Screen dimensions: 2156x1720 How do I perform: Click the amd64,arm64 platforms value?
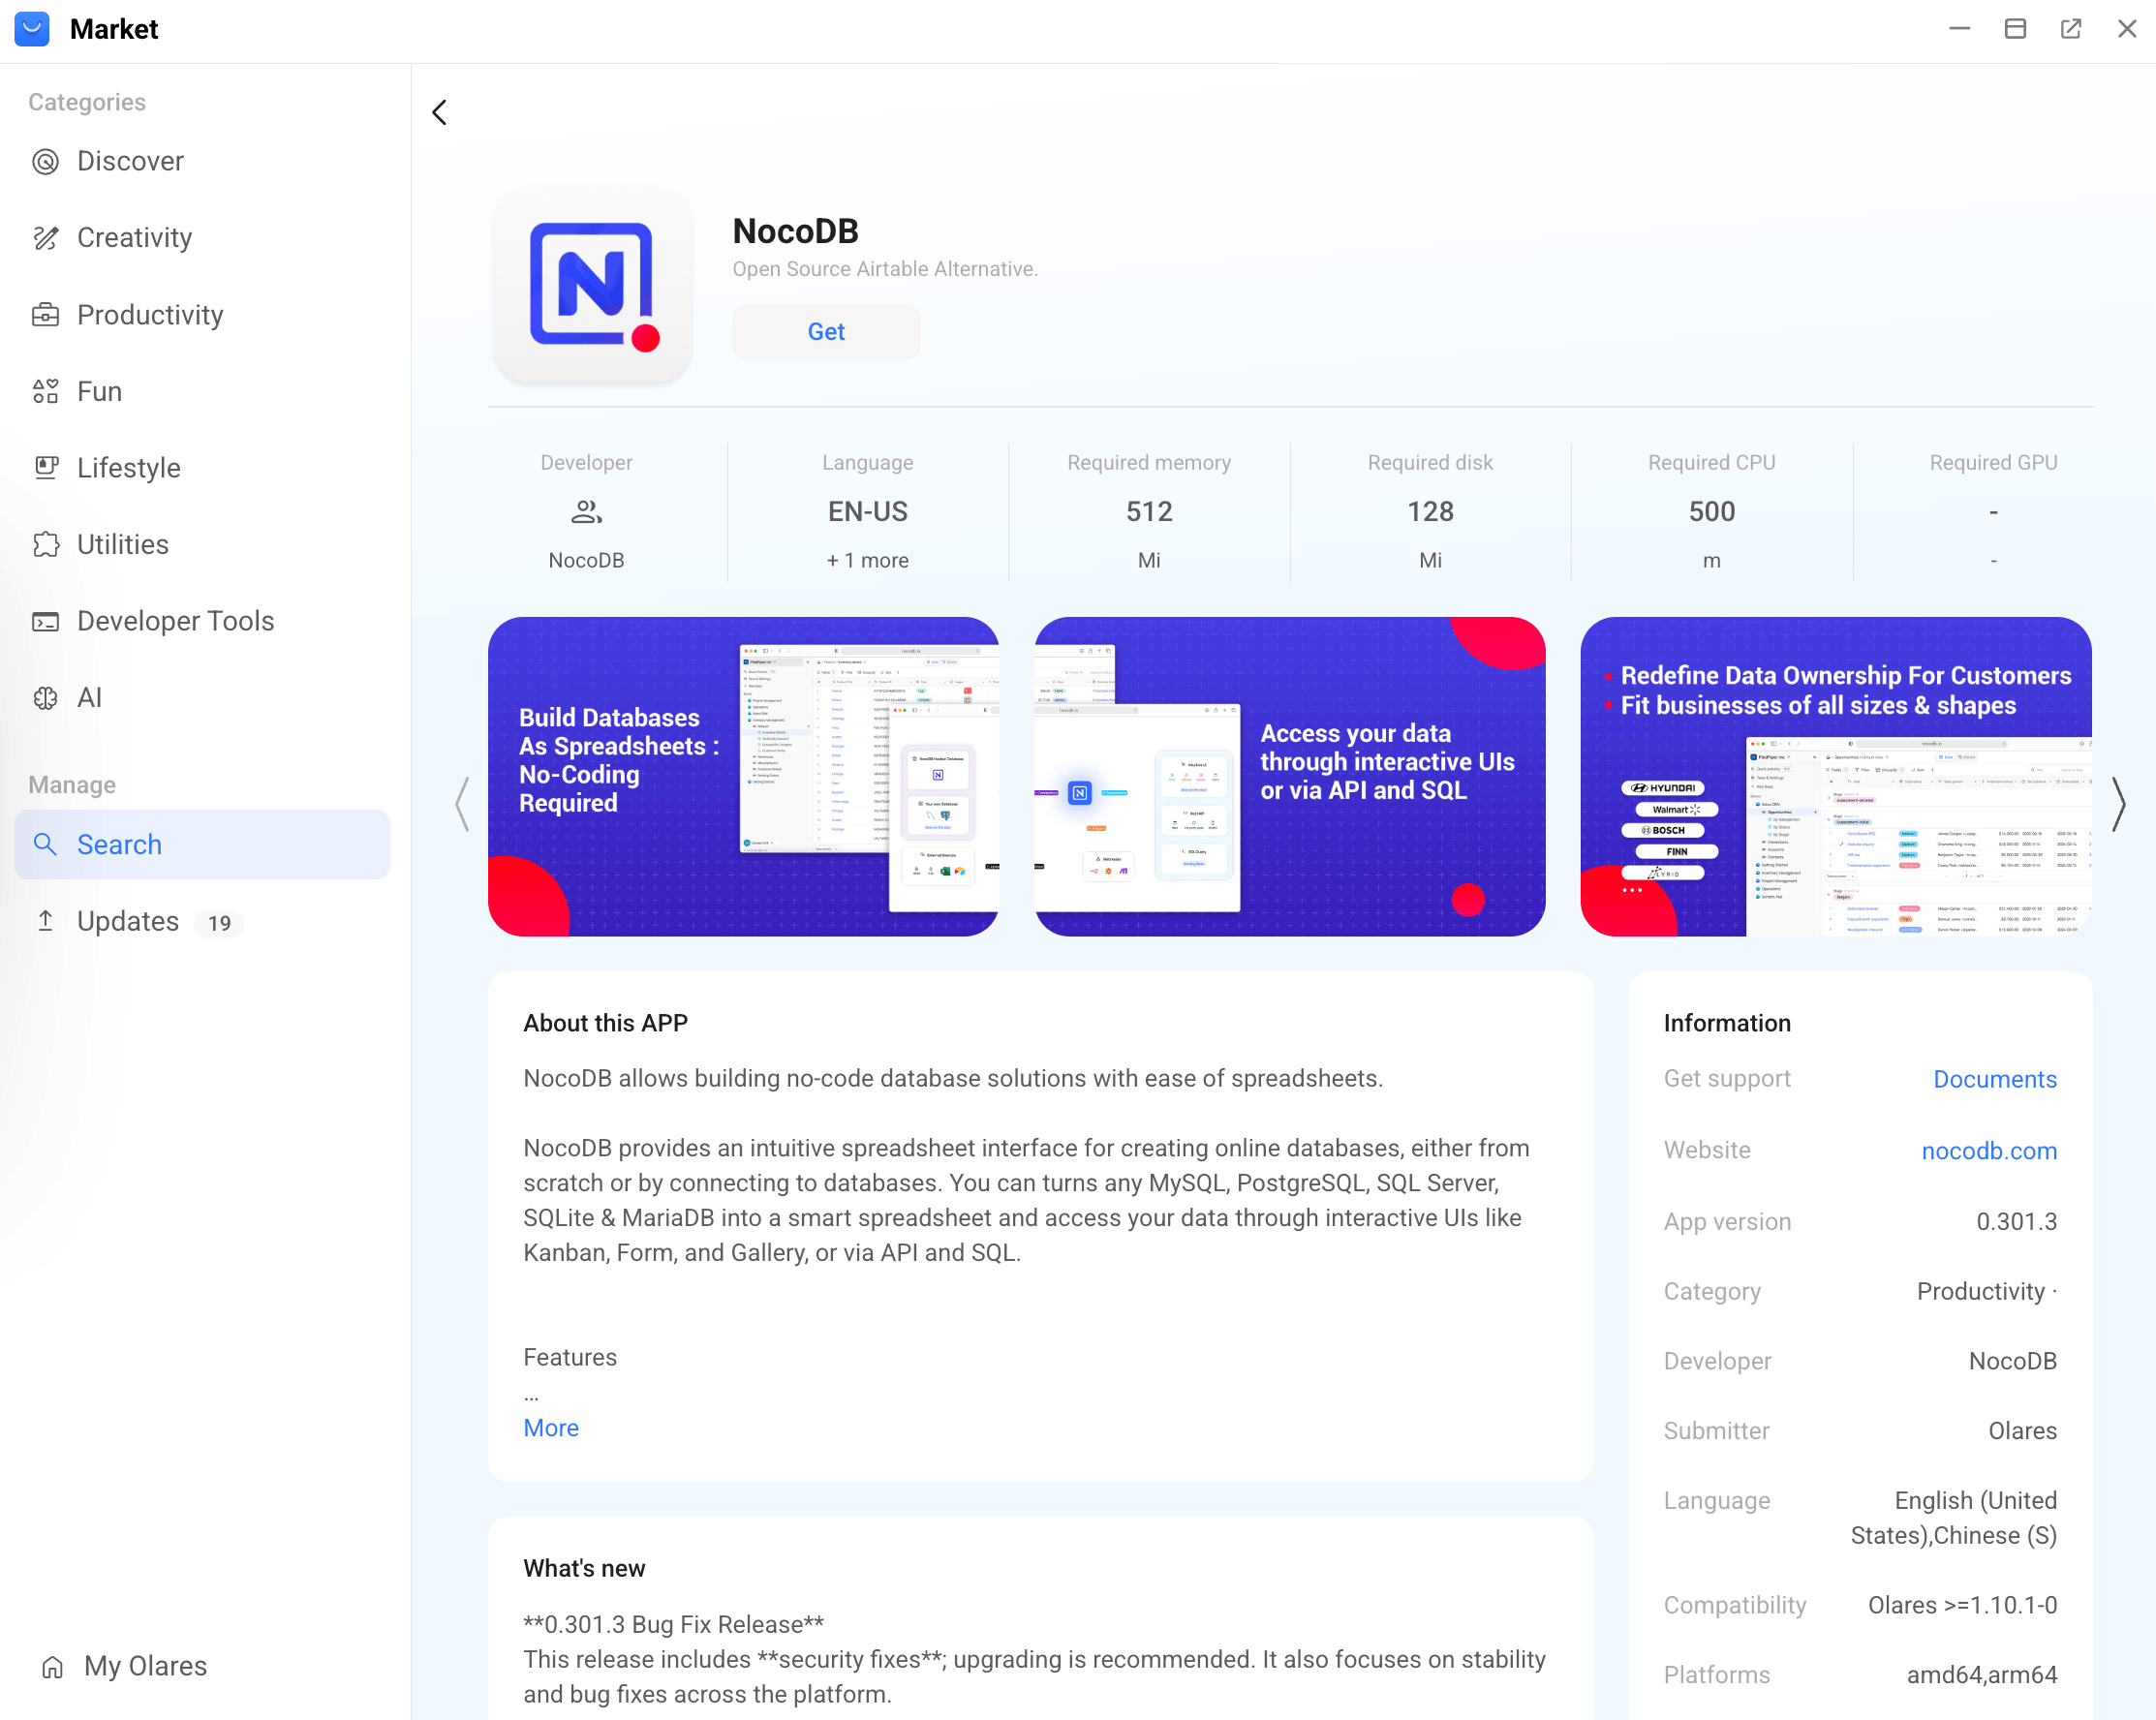click(1981, 1675)
